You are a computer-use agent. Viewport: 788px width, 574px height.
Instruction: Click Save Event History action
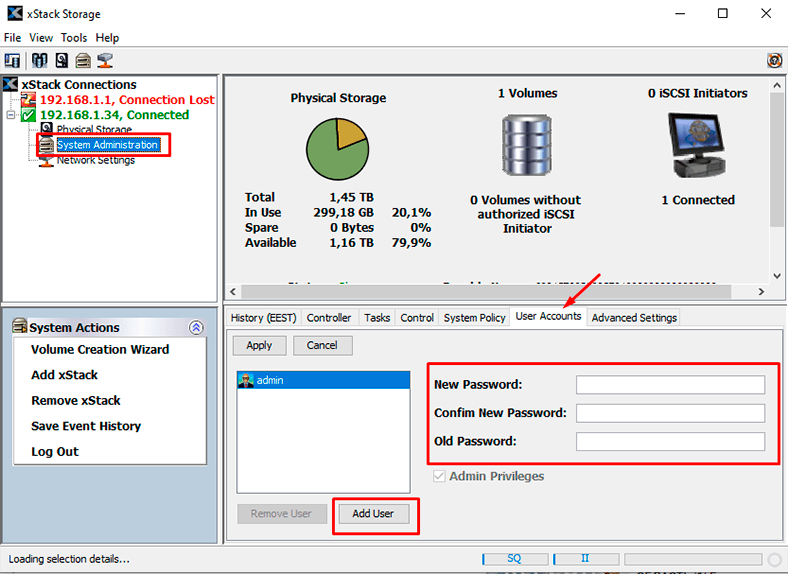(86, 426)
